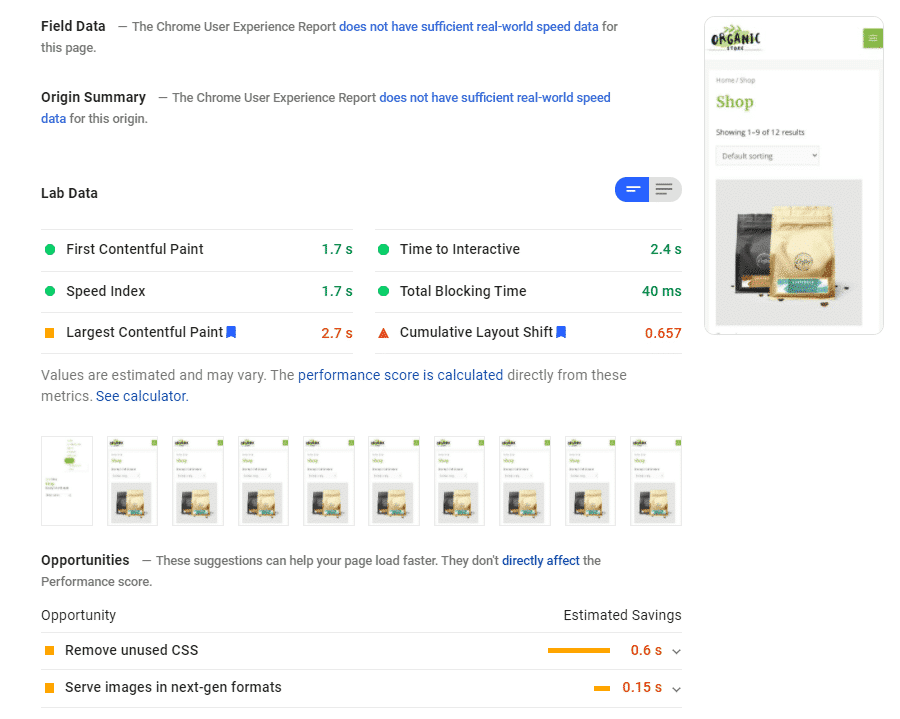Expand the Remove unused CSS opportunity
The height and width of the screenshot is (719, 900).
pos(677,651)
